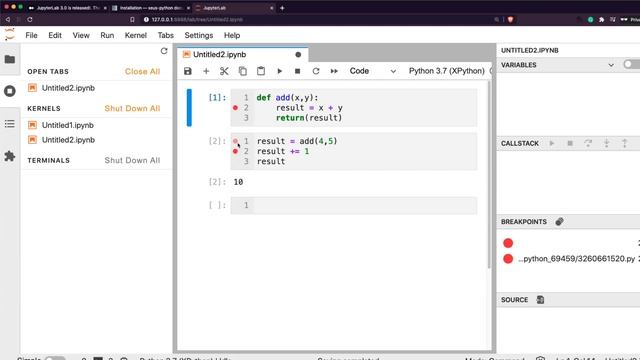
Task: Restart the kernel with circular arrow icon
Action: pos(316,71)
